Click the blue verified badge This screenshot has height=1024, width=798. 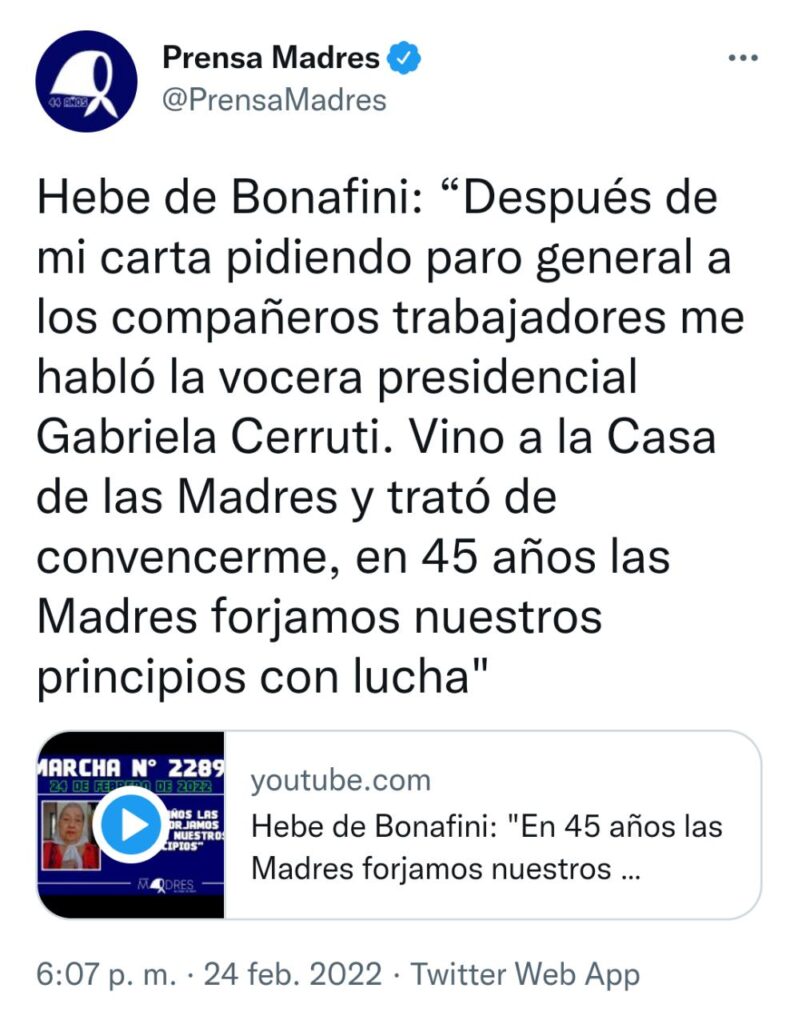pos(404,59)
